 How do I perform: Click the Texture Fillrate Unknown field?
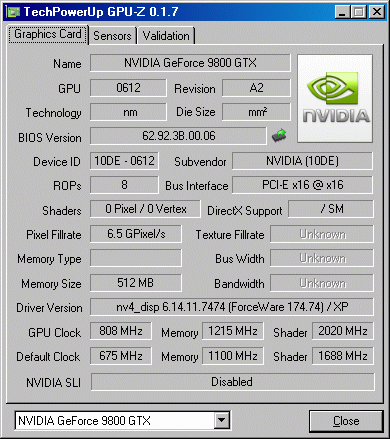coord(322,234)
